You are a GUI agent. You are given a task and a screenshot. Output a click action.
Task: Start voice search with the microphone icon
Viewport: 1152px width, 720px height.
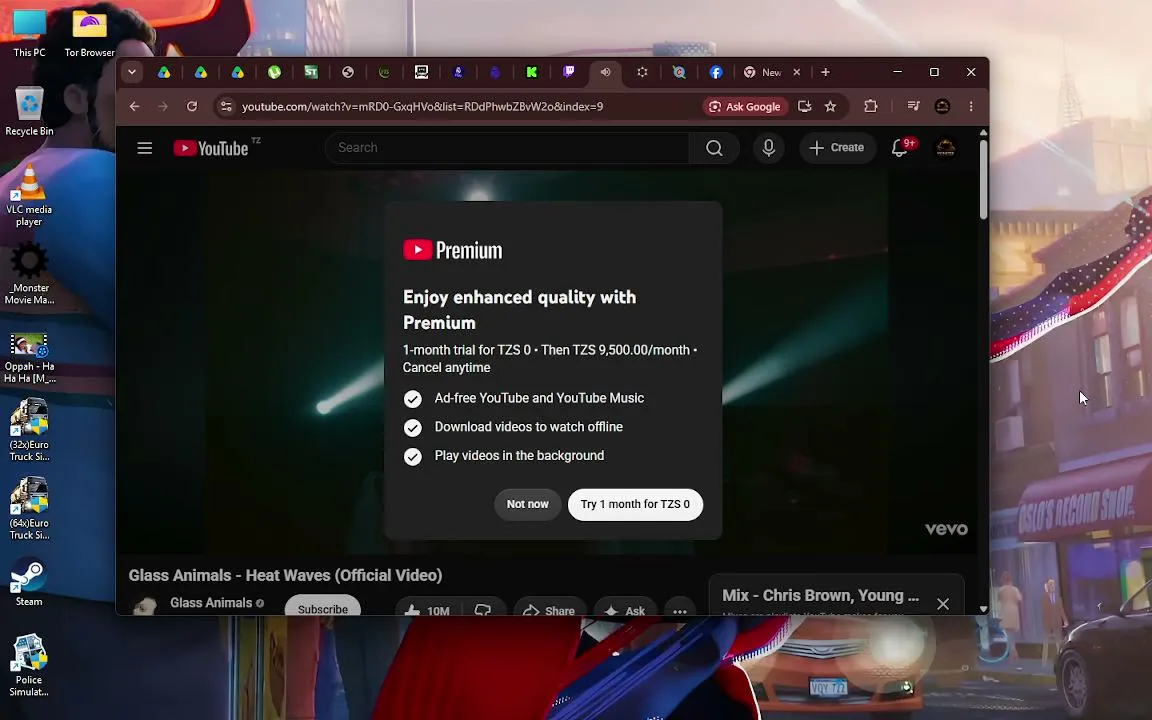[x=768, y=148]
